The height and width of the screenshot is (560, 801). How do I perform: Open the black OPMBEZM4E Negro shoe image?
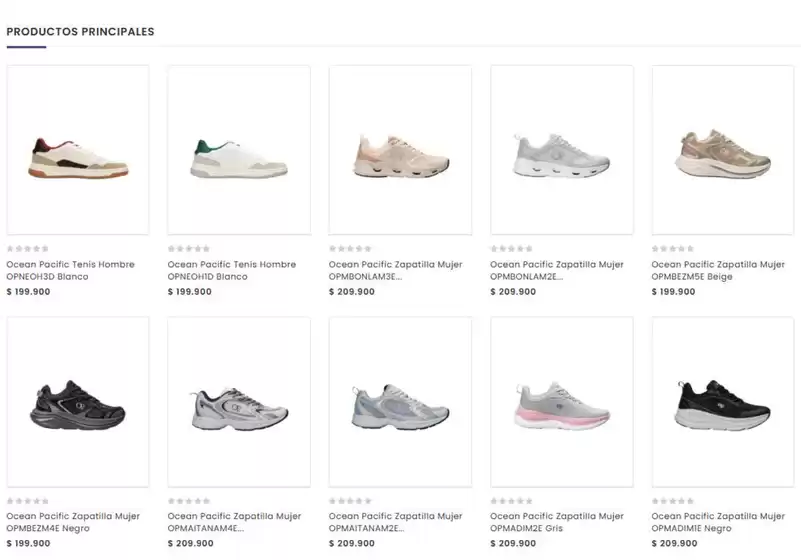click(78, 402)
